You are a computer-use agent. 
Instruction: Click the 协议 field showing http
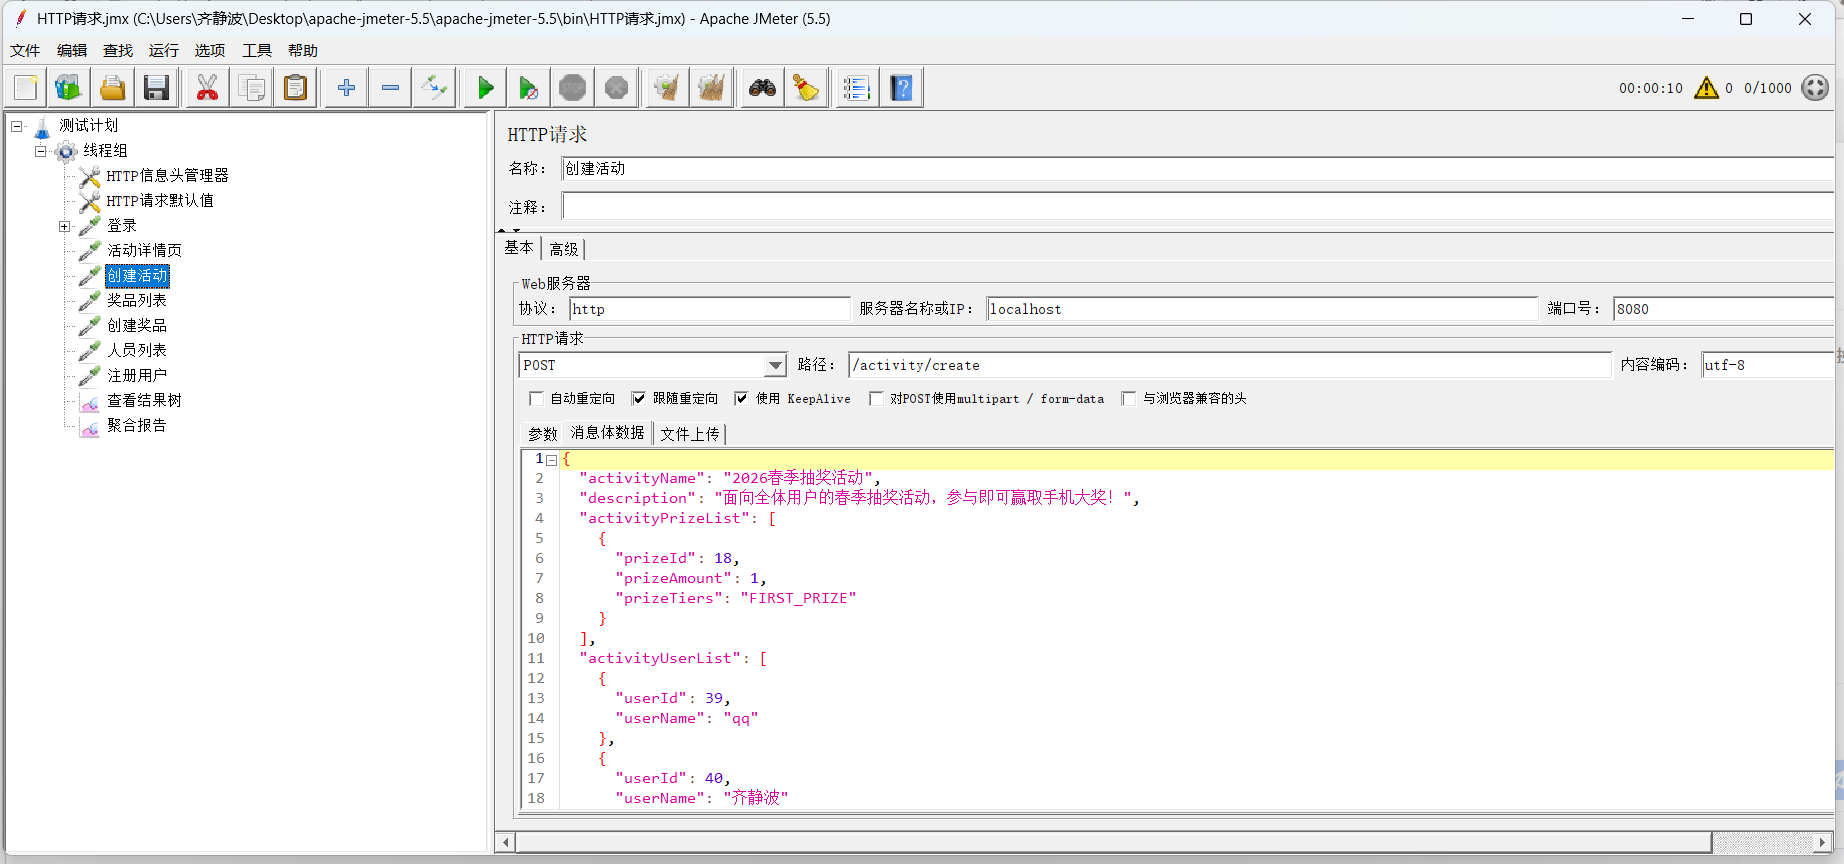[710, 309]
